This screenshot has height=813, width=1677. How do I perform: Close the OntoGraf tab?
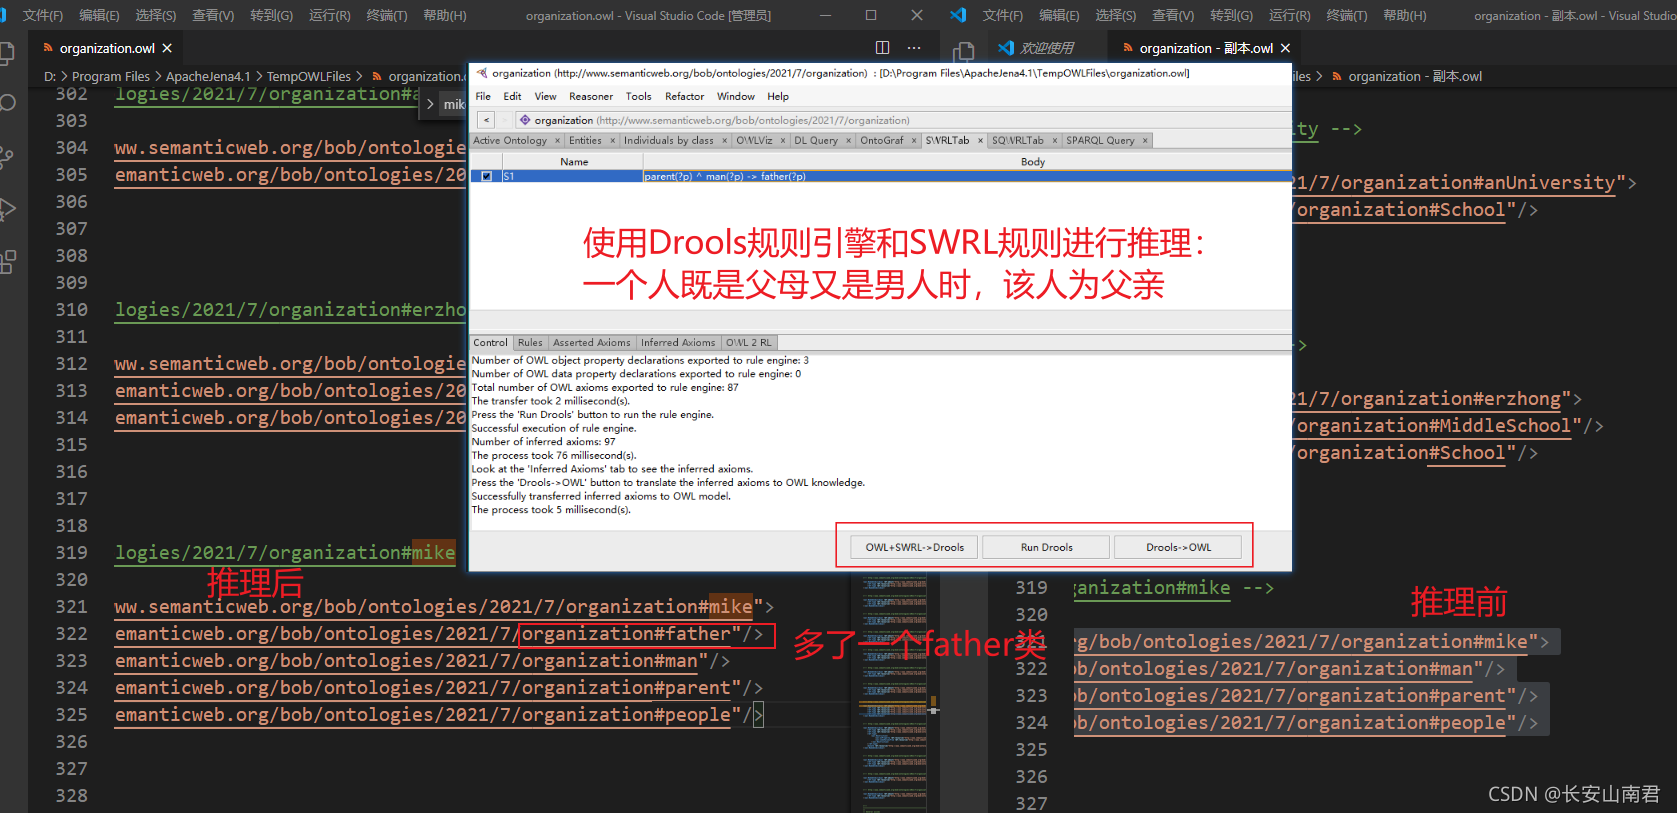click(x=914, y=141)
